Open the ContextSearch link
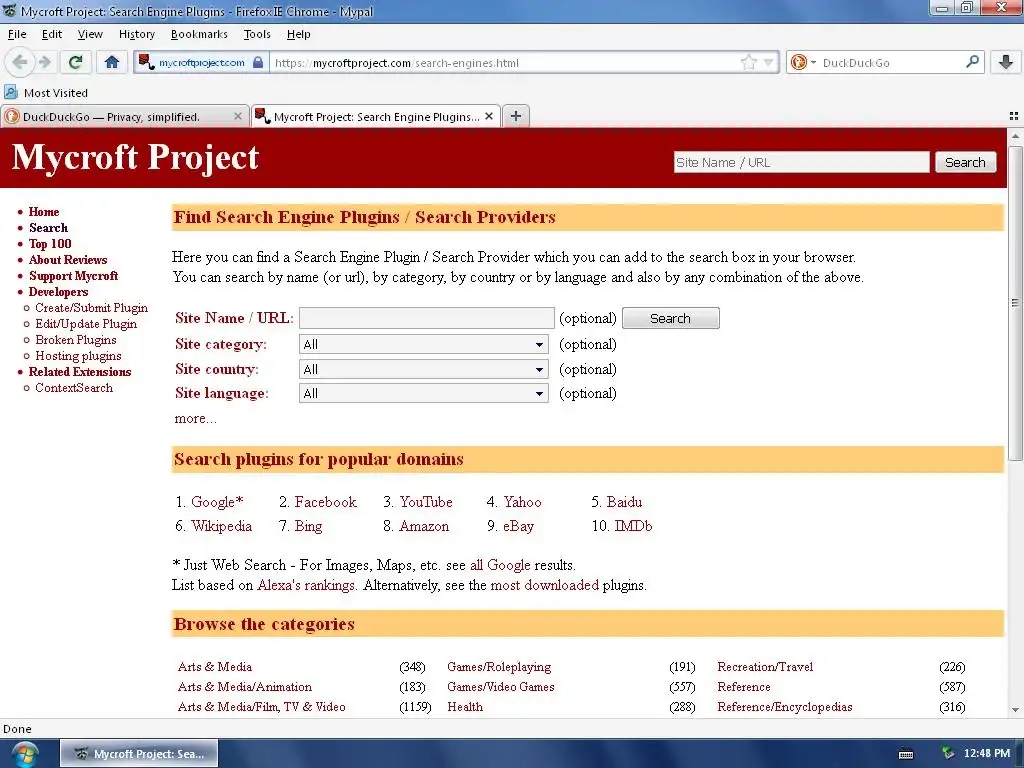The height and width of the screenshot is (768, 1024). click(74, 388)
